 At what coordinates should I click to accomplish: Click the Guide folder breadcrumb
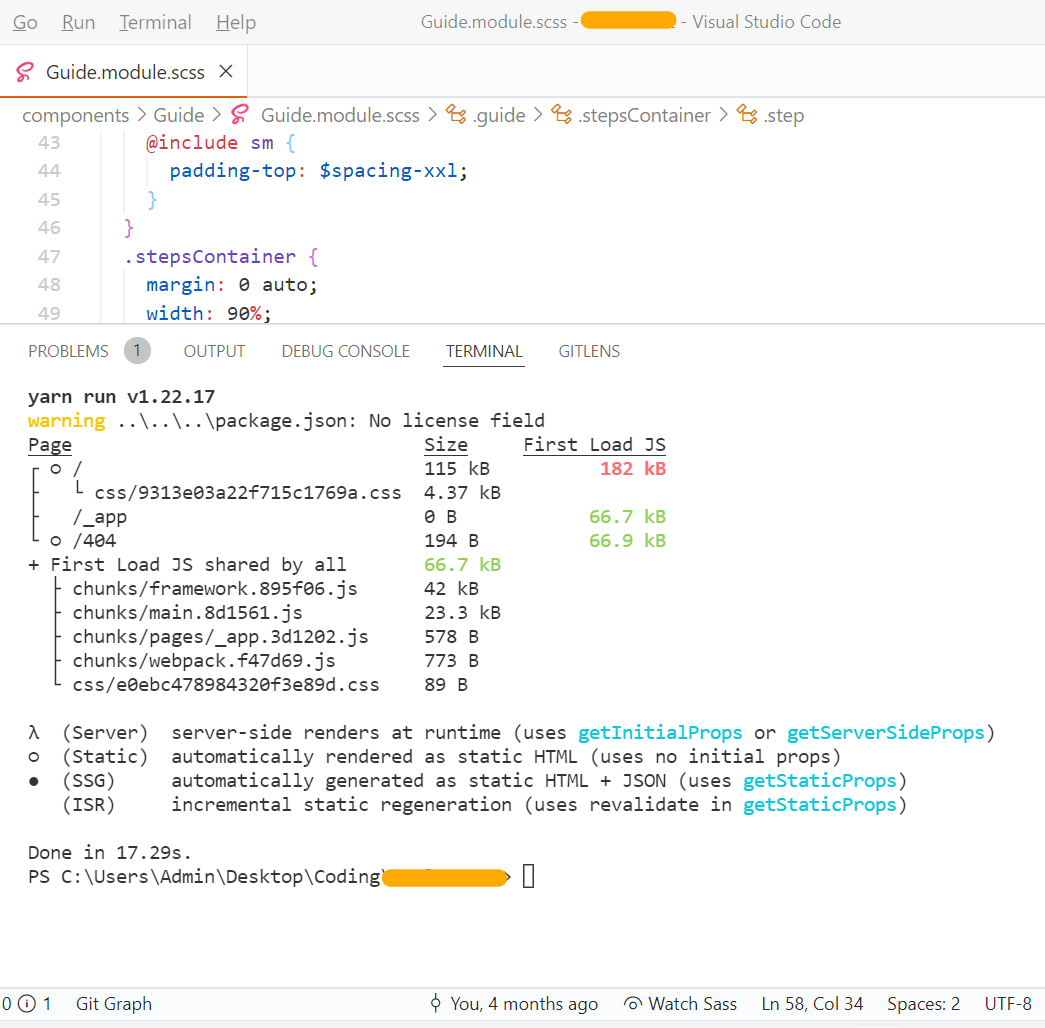pos(179,115)
